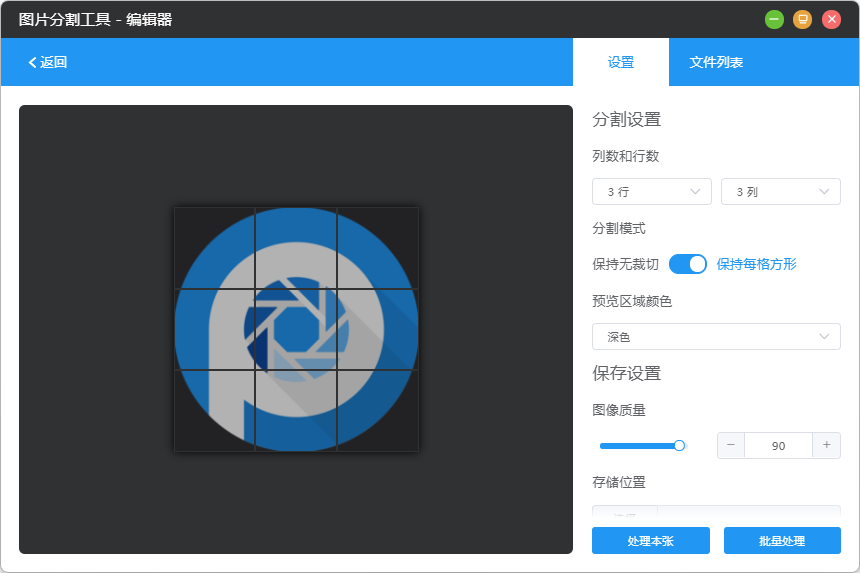Expand the 深色 preview color dropdown
This screenshot has height=573, width=860.
pyautogui.click(x=716, y=337)
